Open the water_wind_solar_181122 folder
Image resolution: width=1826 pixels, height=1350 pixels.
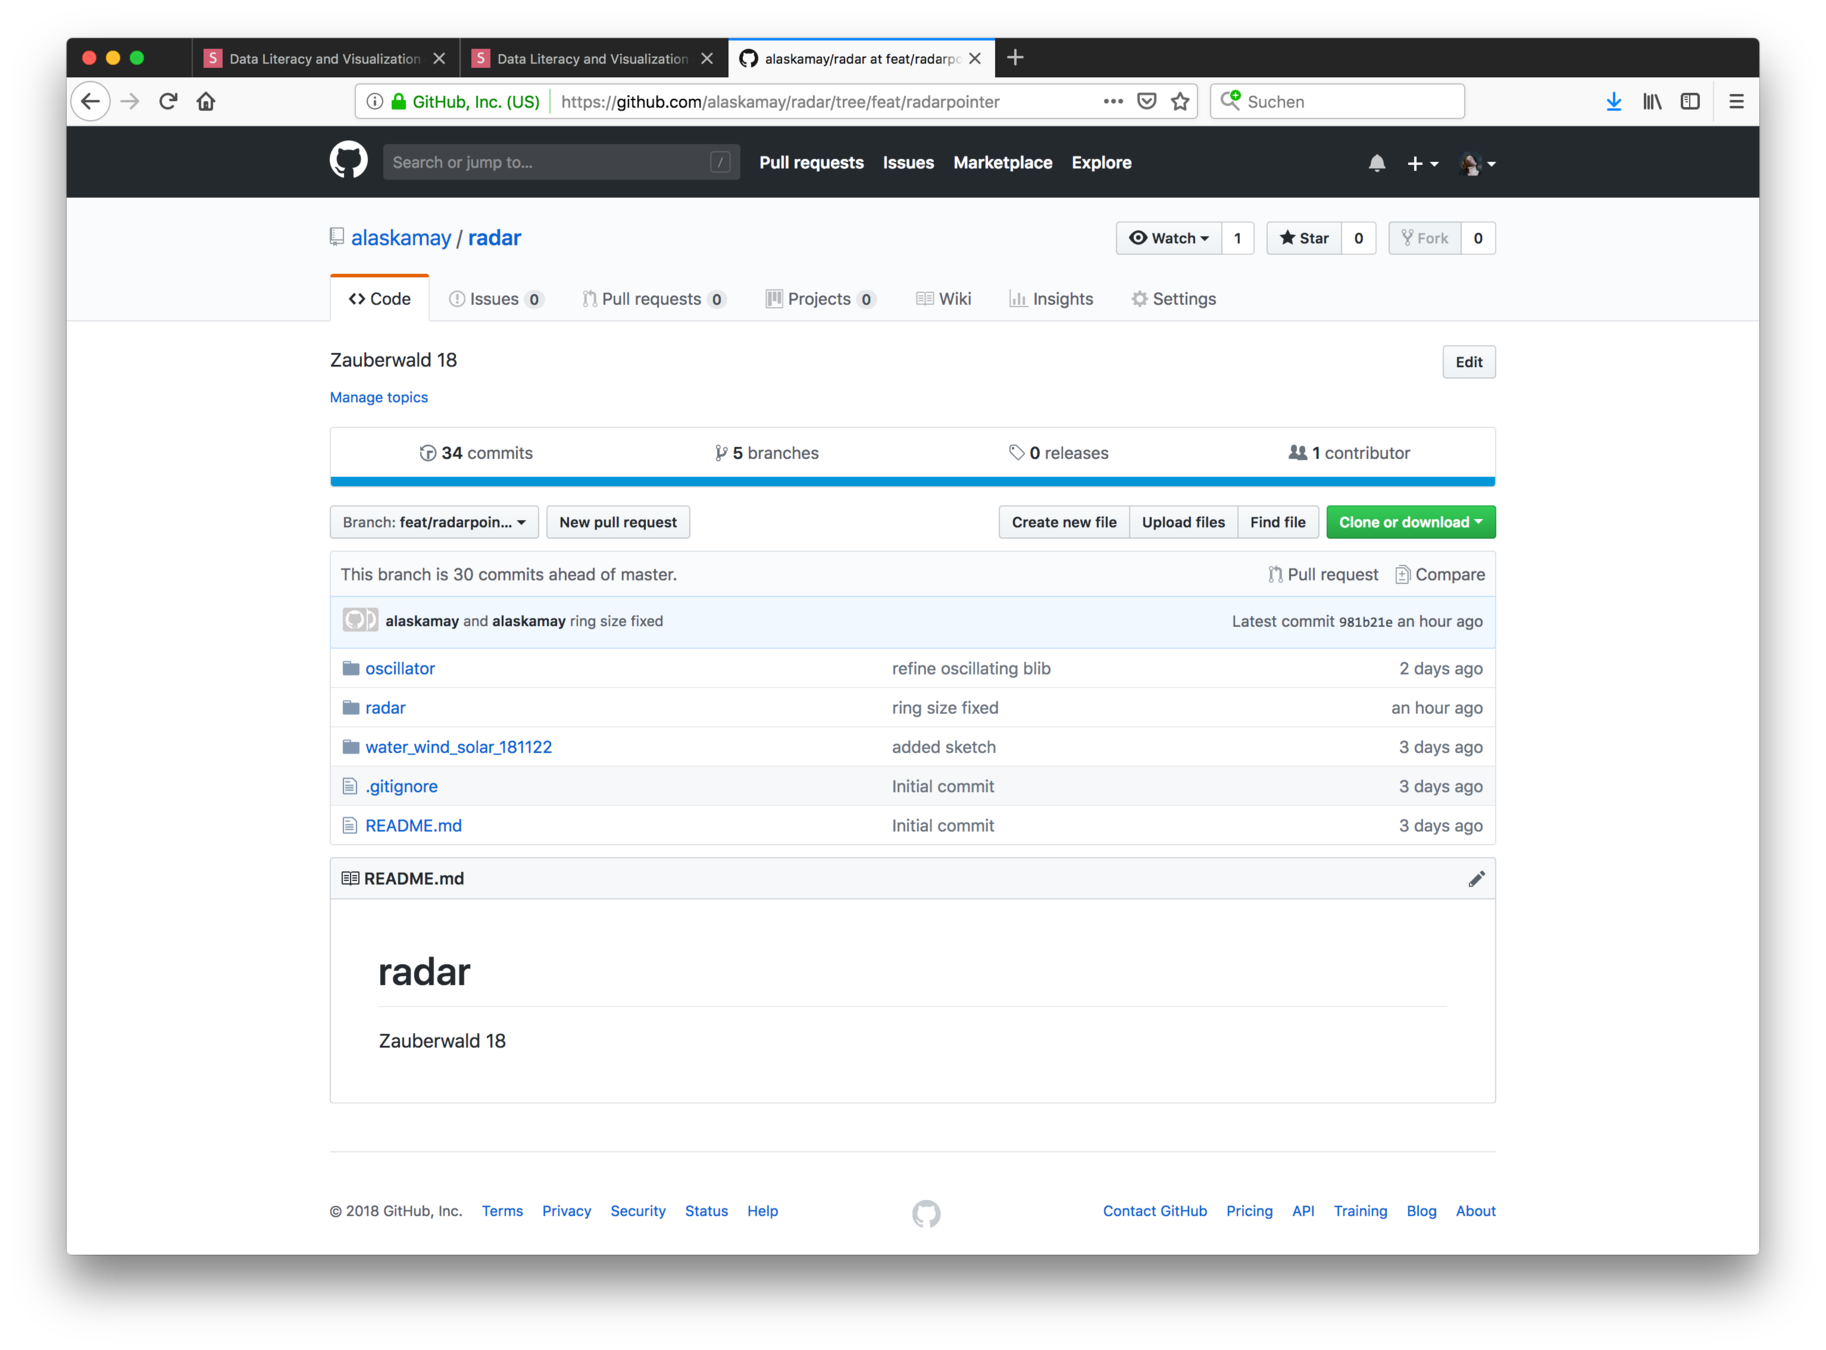tap(458, 747)
